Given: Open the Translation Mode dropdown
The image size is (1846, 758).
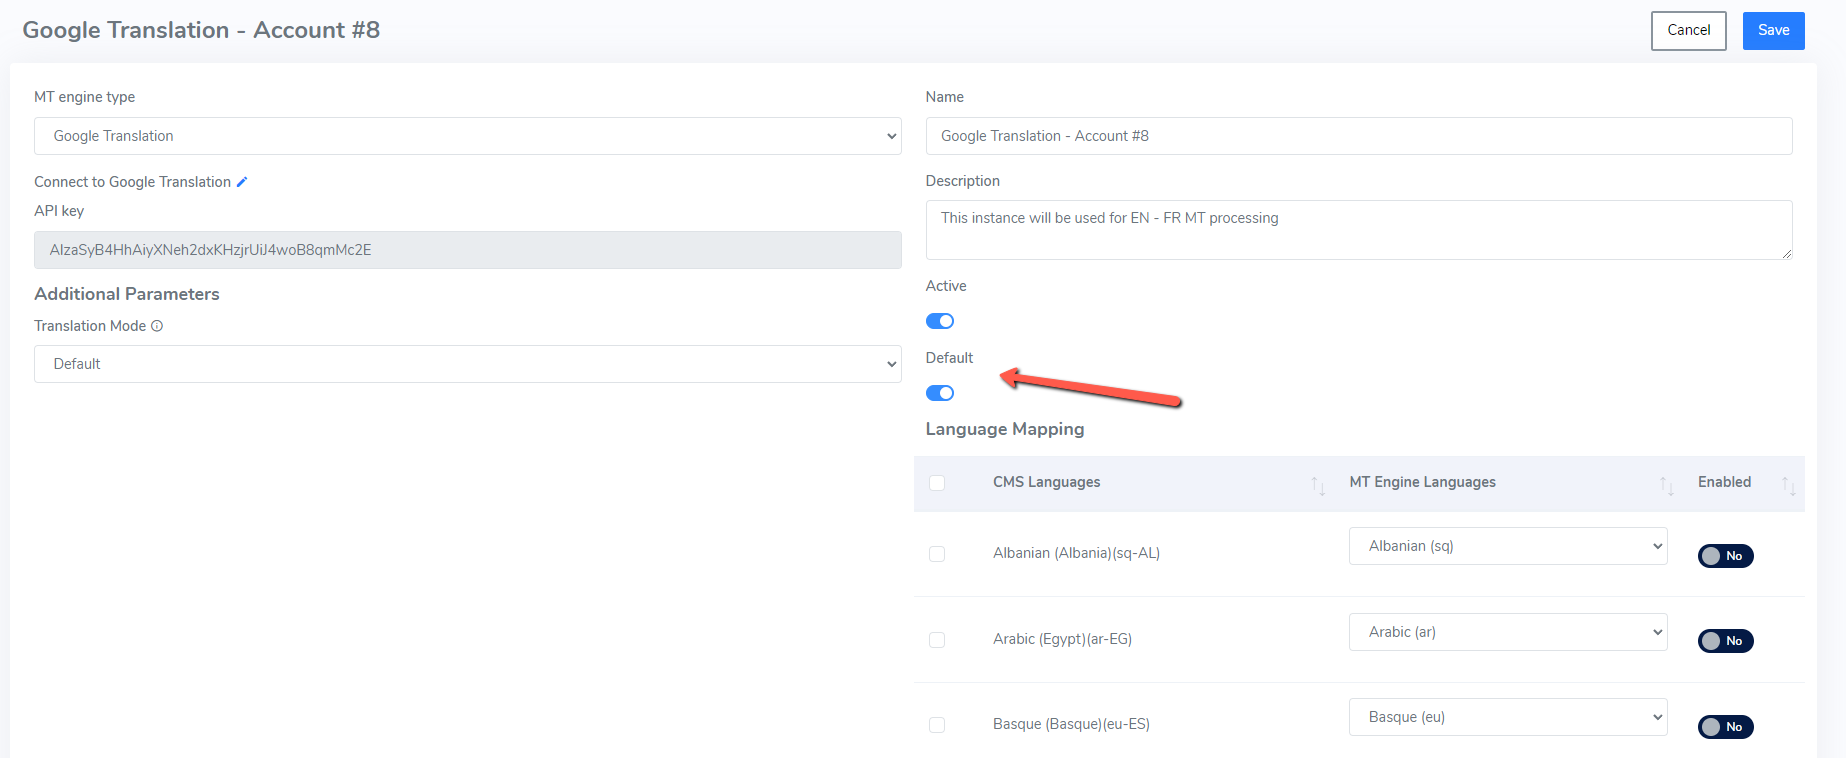Looking at the screenshot, I should (468, 364).
